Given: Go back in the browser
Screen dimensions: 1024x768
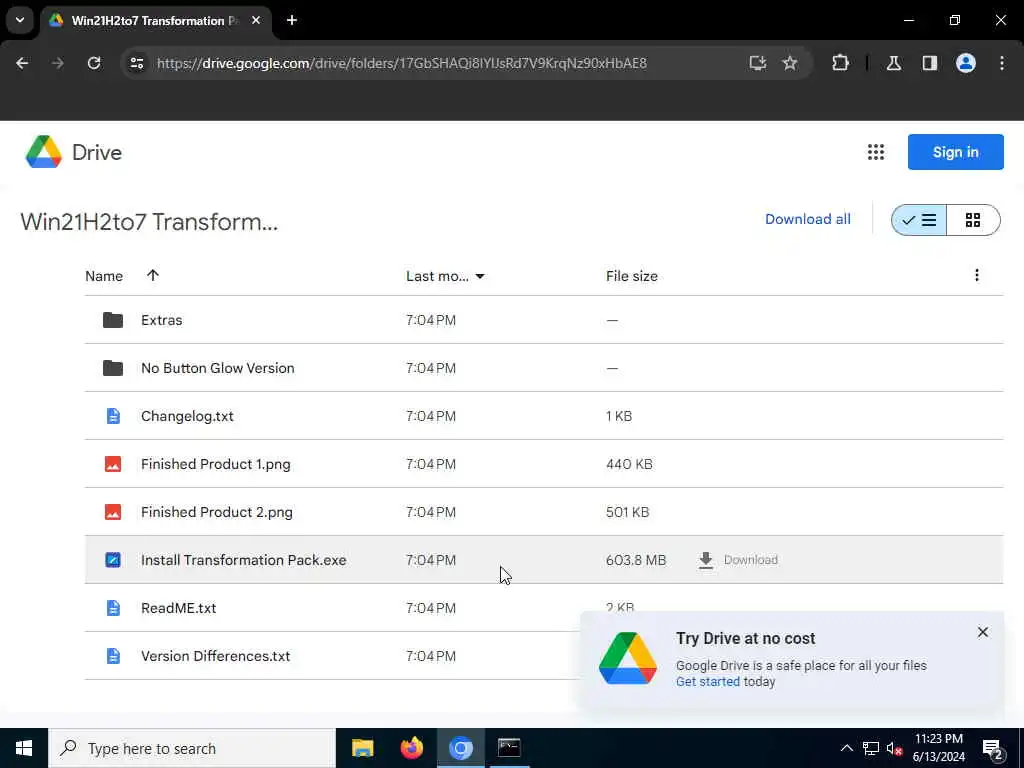Looking at the screenshot, I should point(22,63).
